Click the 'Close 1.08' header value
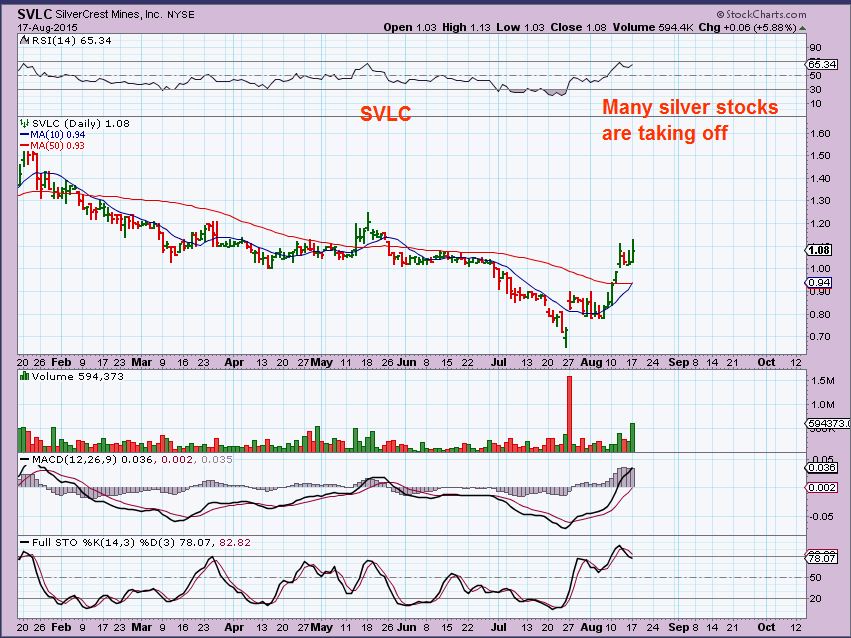This screenshot has height=638, width=851. (578, 27)
